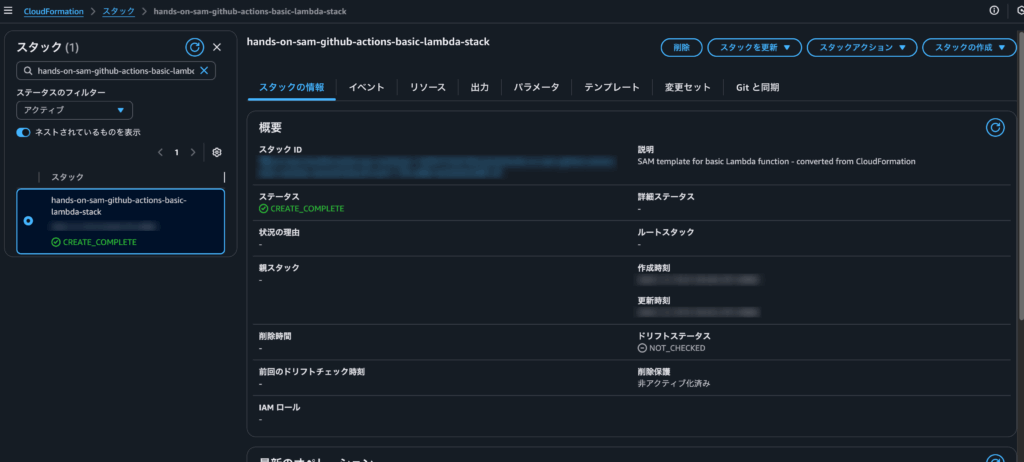
Task: Go to next page of stacks
Action: tap(193, 152)
